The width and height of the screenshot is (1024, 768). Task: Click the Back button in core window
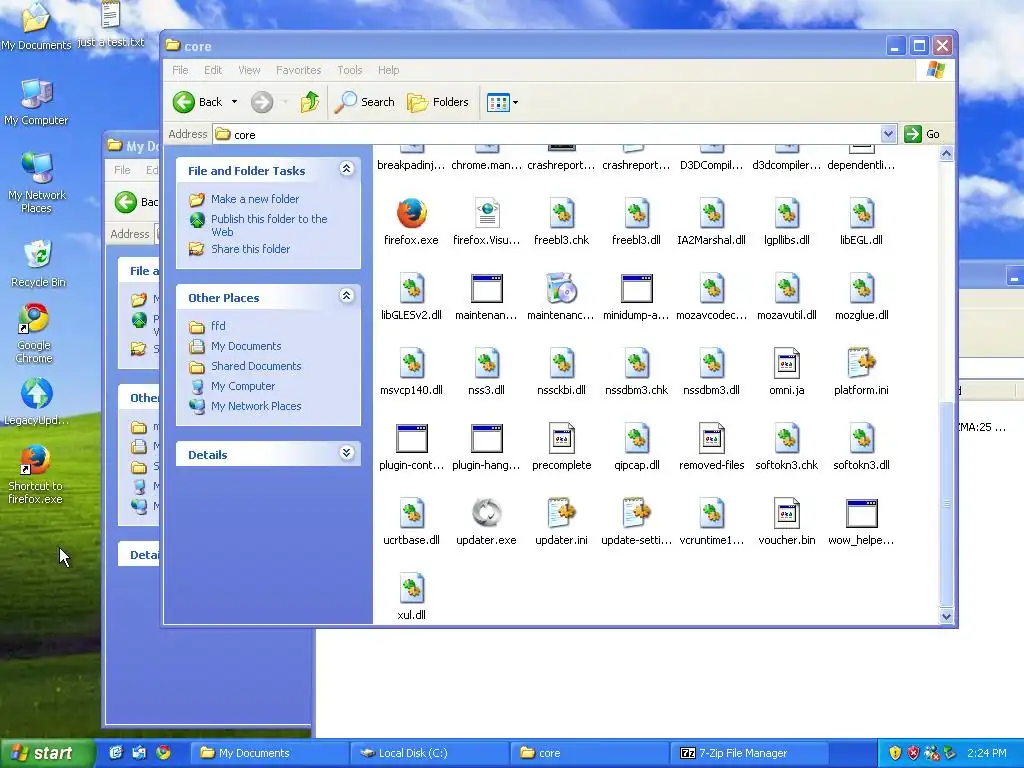coord(197,102)
